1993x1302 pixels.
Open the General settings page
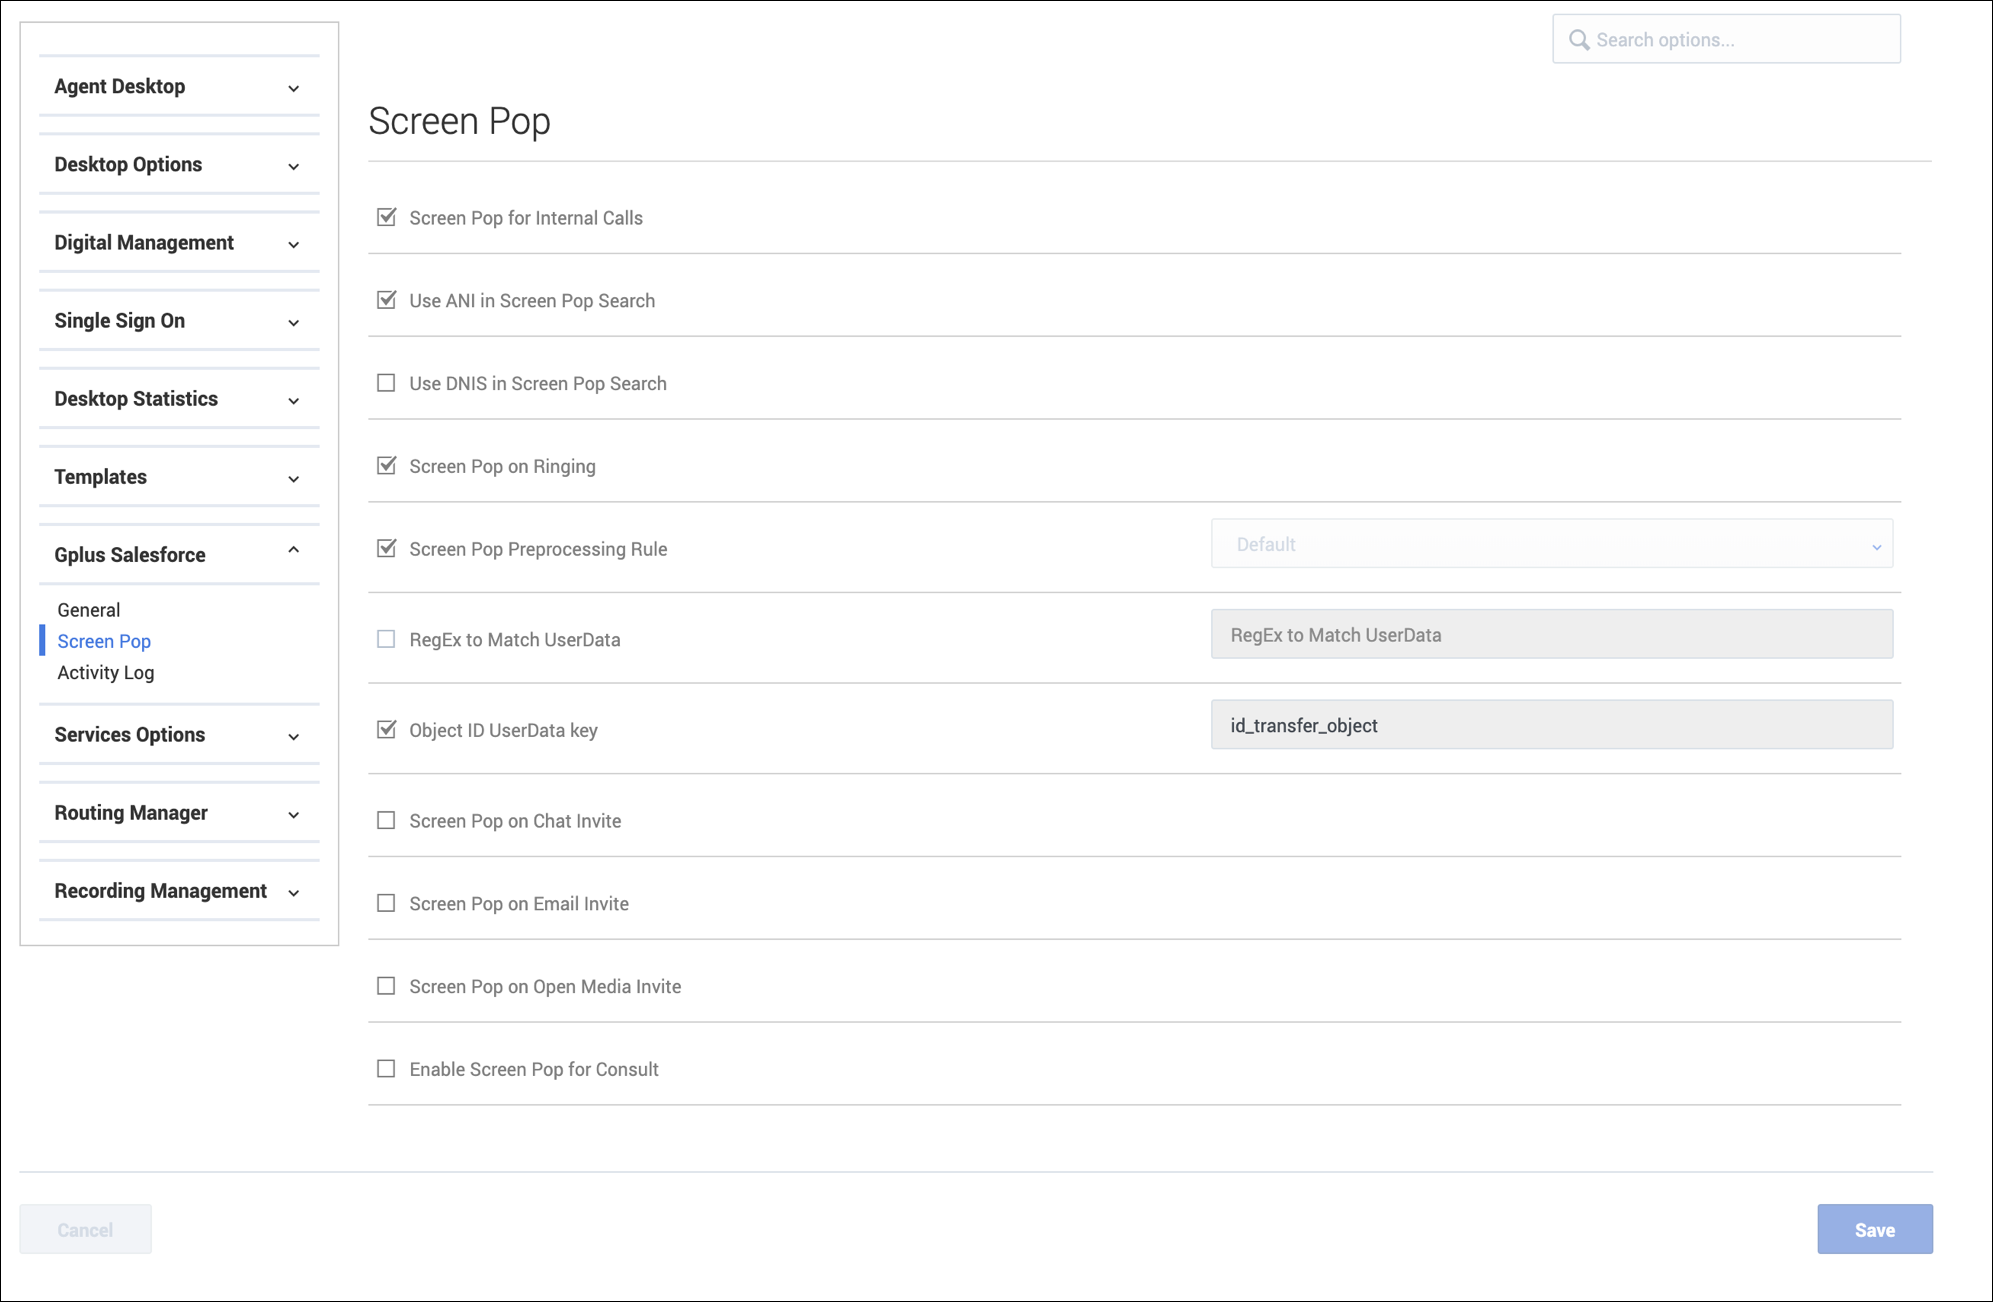coord(89,610)
